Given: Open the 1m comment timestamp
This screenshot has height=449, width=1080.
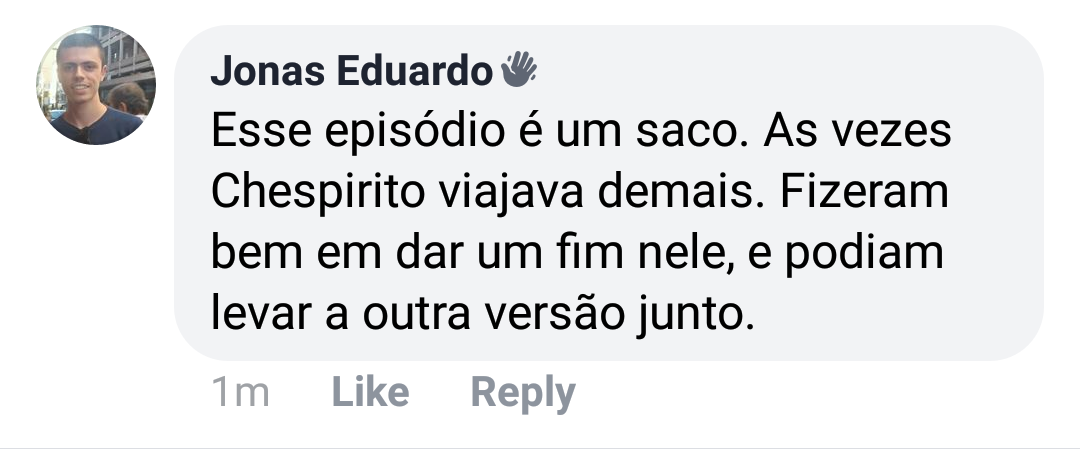Looking at the screenshot, I should pyautogui.click(x=240, y=393).
